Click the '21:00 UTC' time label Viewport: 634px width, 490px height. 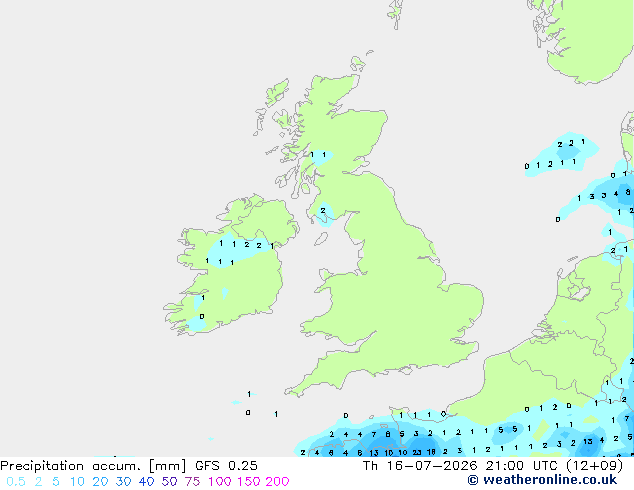coord(524,466)
